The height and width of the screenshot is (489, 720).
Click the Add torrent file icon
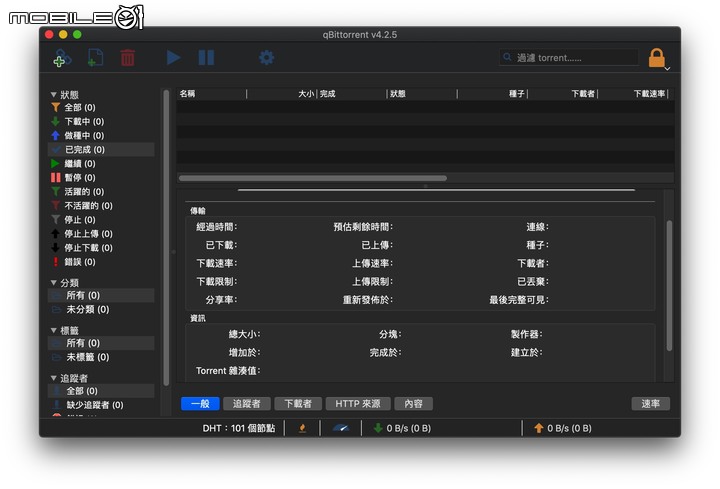pos(95,58)
